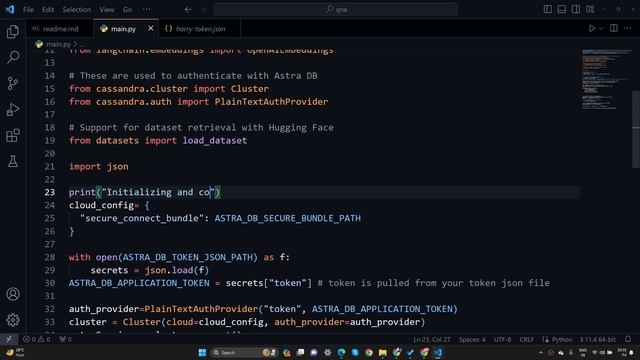The image size is (640, 360).
Task: Click the Ln 23, Col 27 cursor position
Action: tap(431, 339)
